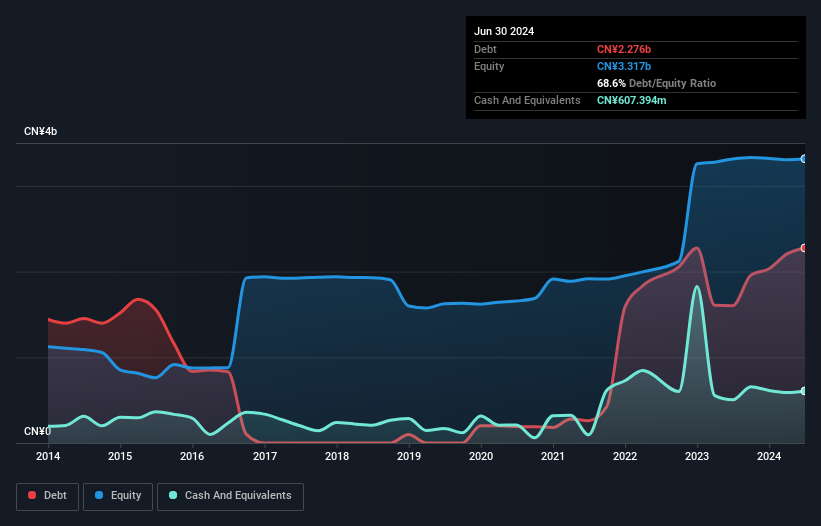Select the 2023 x-axis label

(x=697, y=457)
